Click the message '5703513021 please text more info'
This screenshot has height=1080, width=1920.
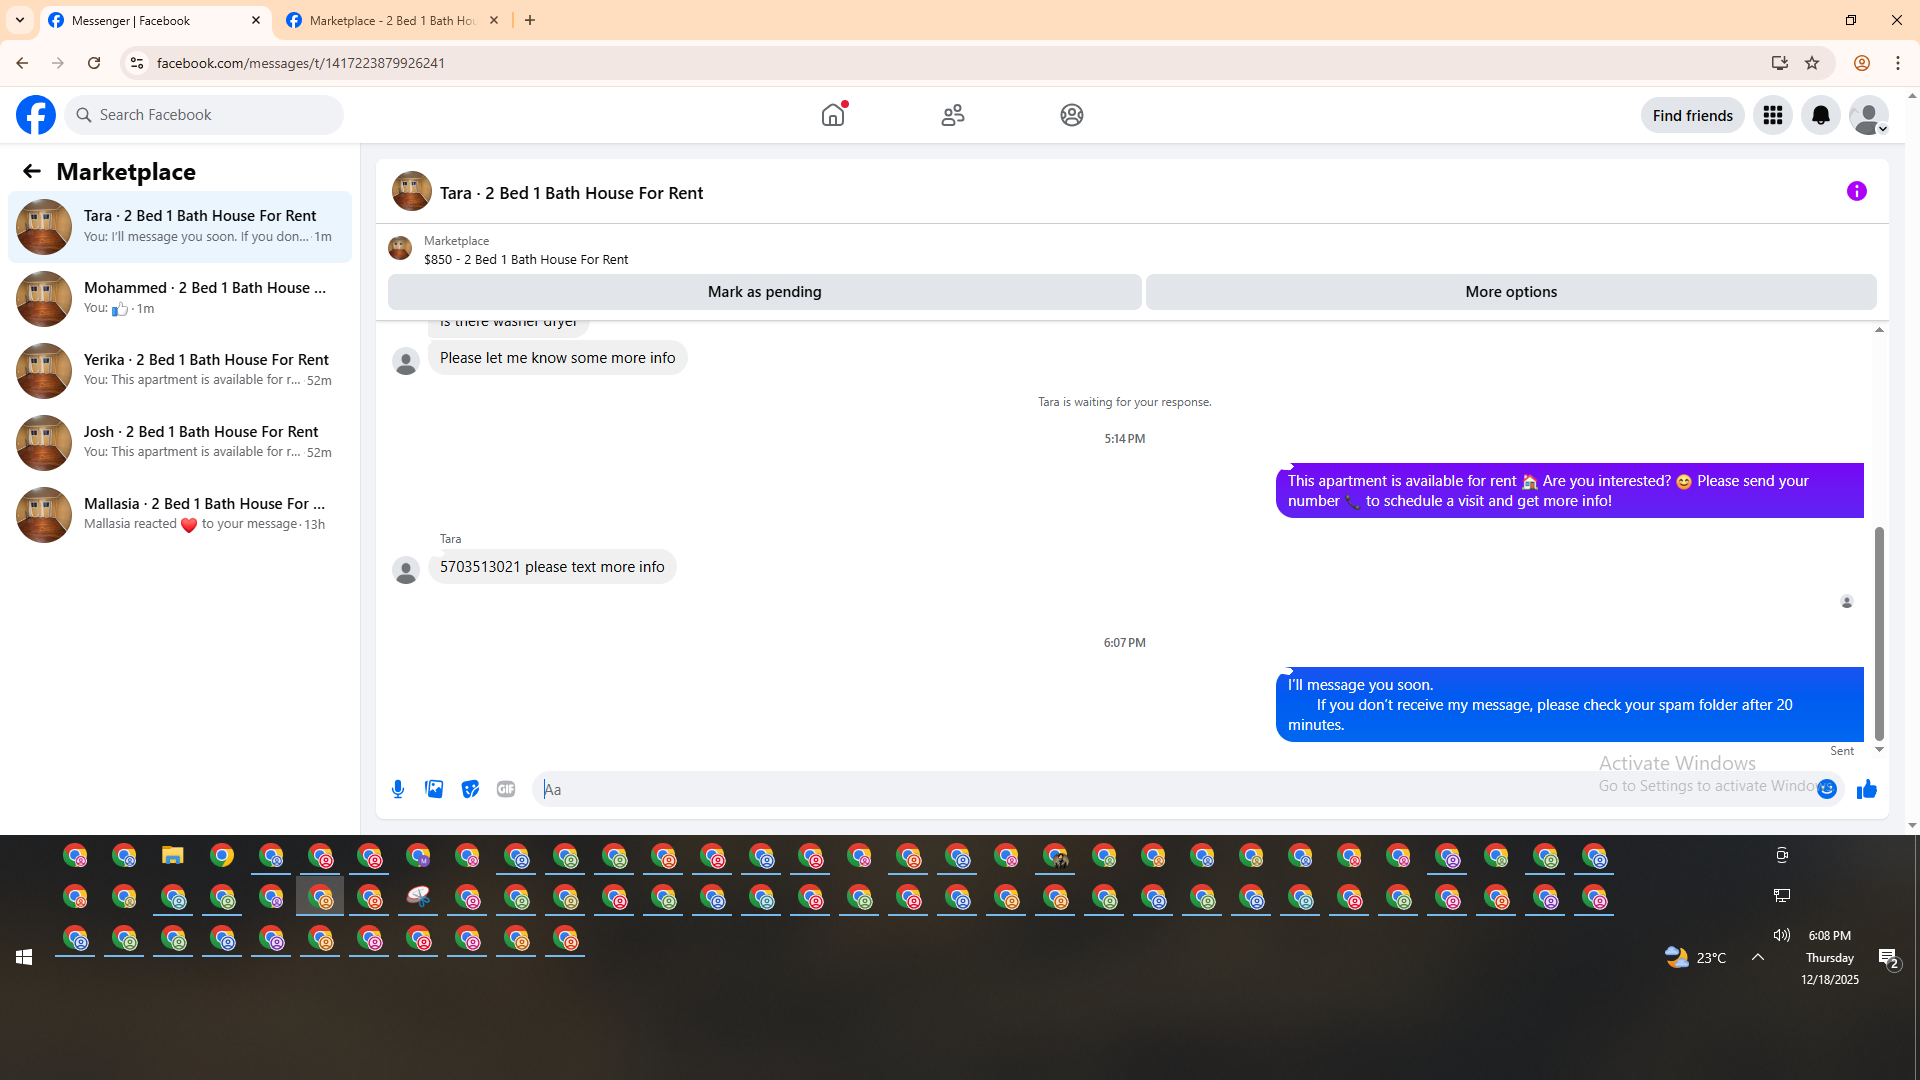[552, 567]
